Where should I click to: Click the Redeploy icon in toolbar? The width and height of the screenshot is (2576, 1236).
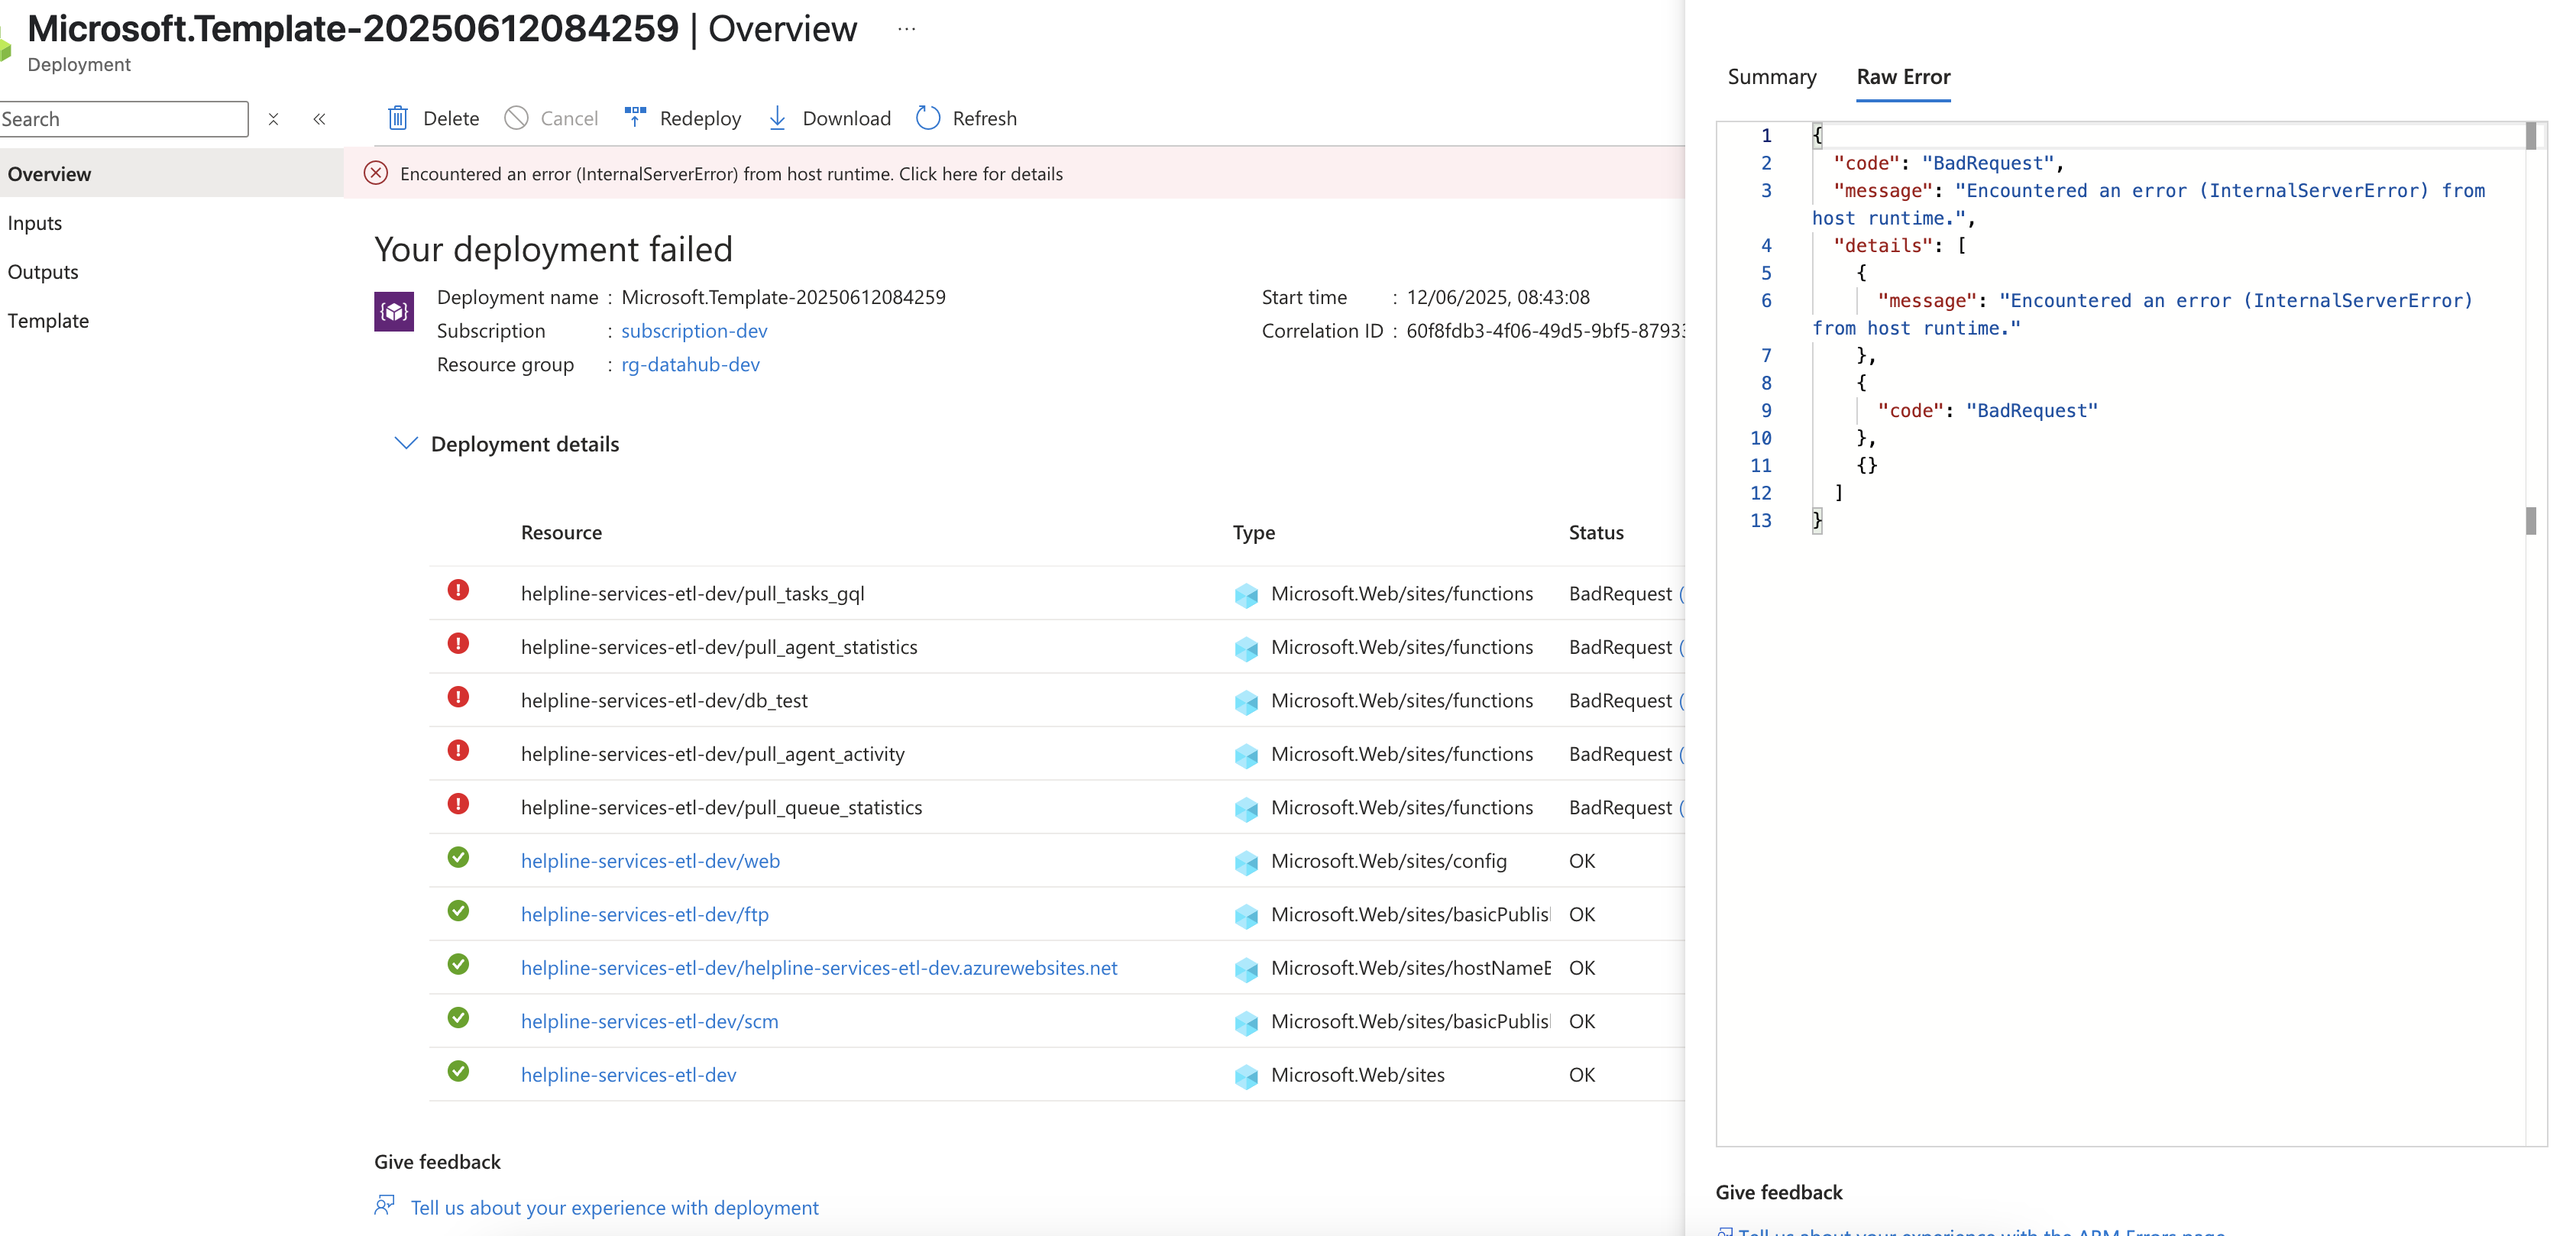pyautogui.click(x=635, y=118)
